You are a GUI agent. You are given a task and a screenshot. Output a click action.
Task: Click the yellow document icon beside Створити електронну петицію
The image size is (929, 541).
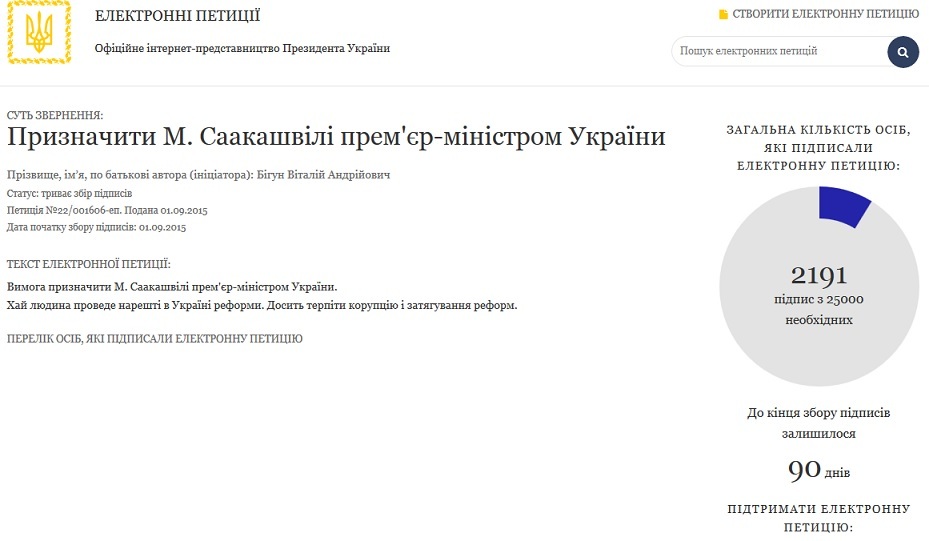tap(723, 14)
